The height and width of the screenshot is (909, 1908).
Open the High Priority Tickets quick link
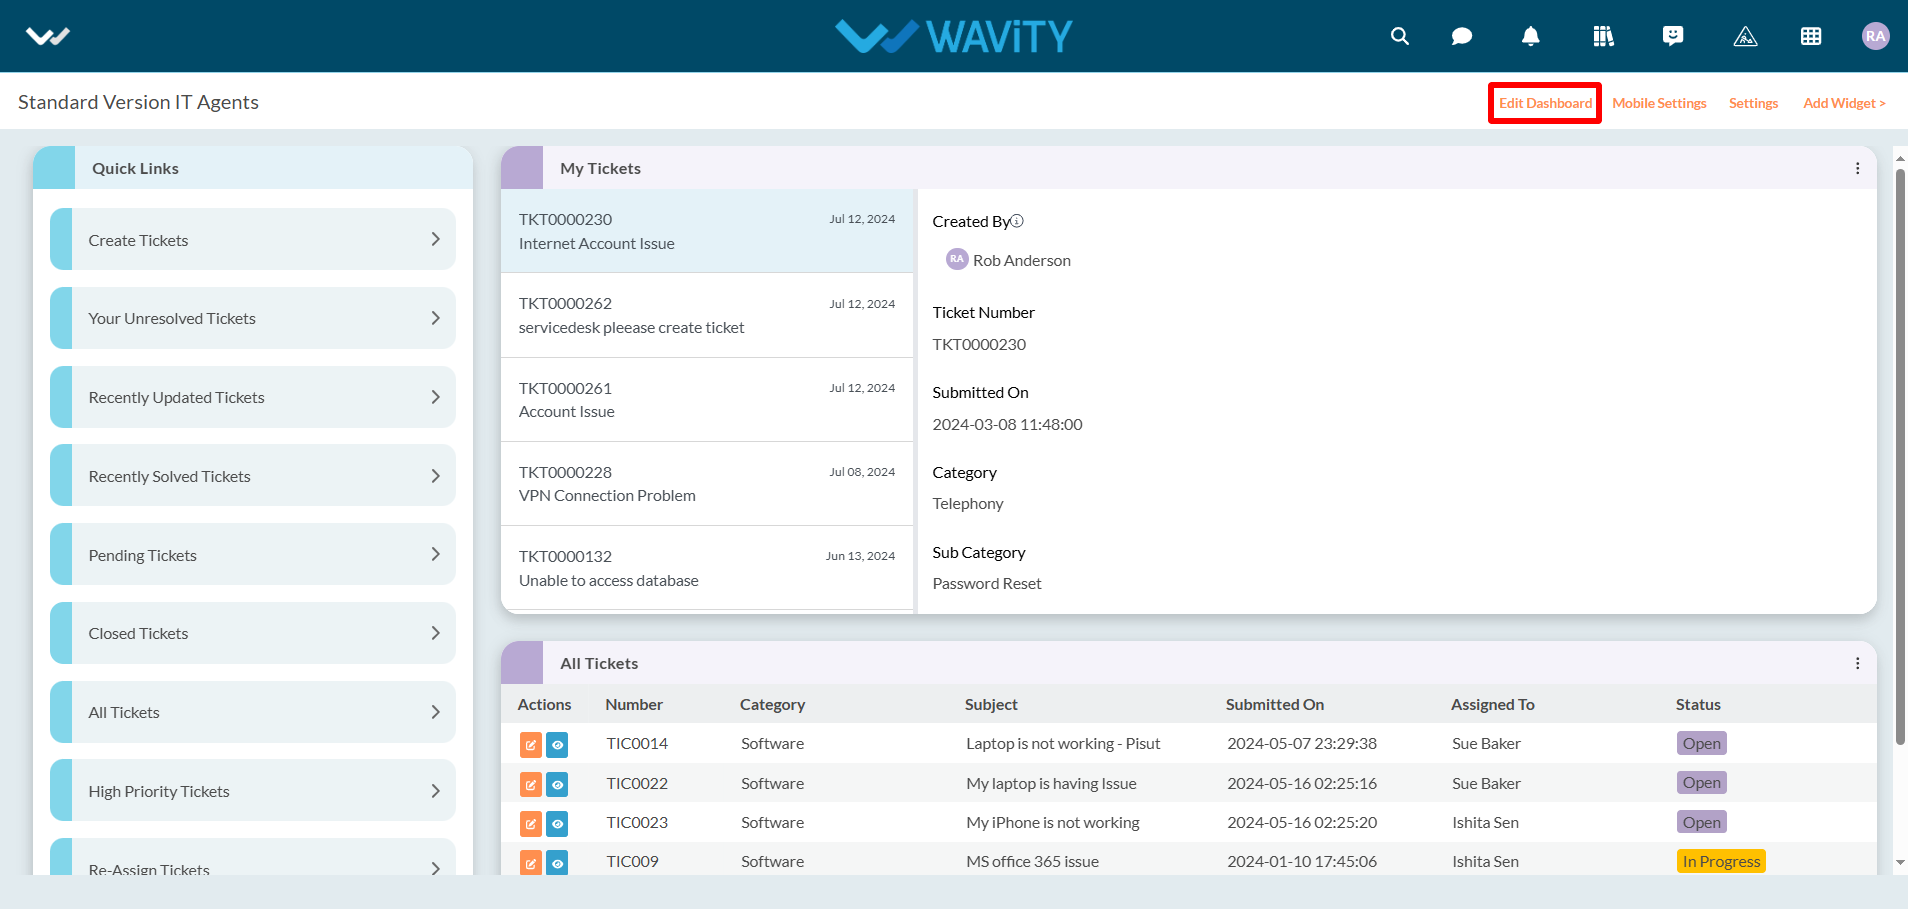(x=253, y=791)
